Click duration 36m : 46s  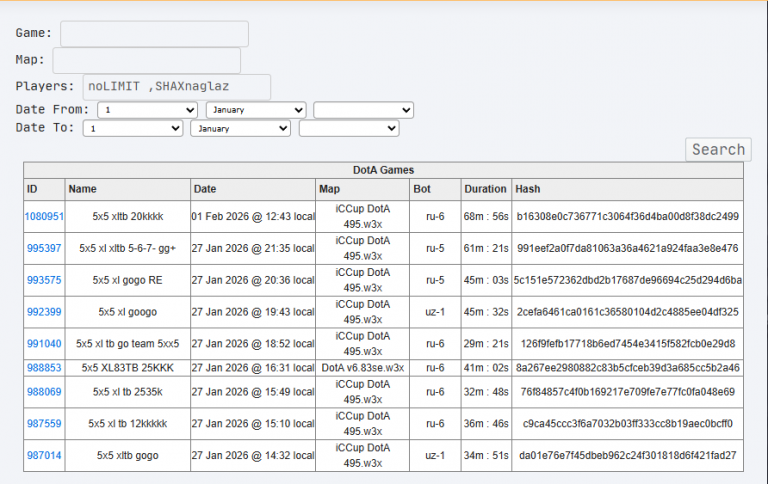486,424
